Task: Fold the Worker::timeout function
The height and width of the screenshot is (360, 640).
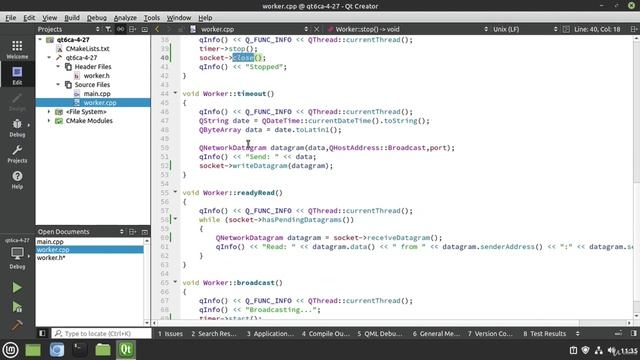Action: (176, 93)
